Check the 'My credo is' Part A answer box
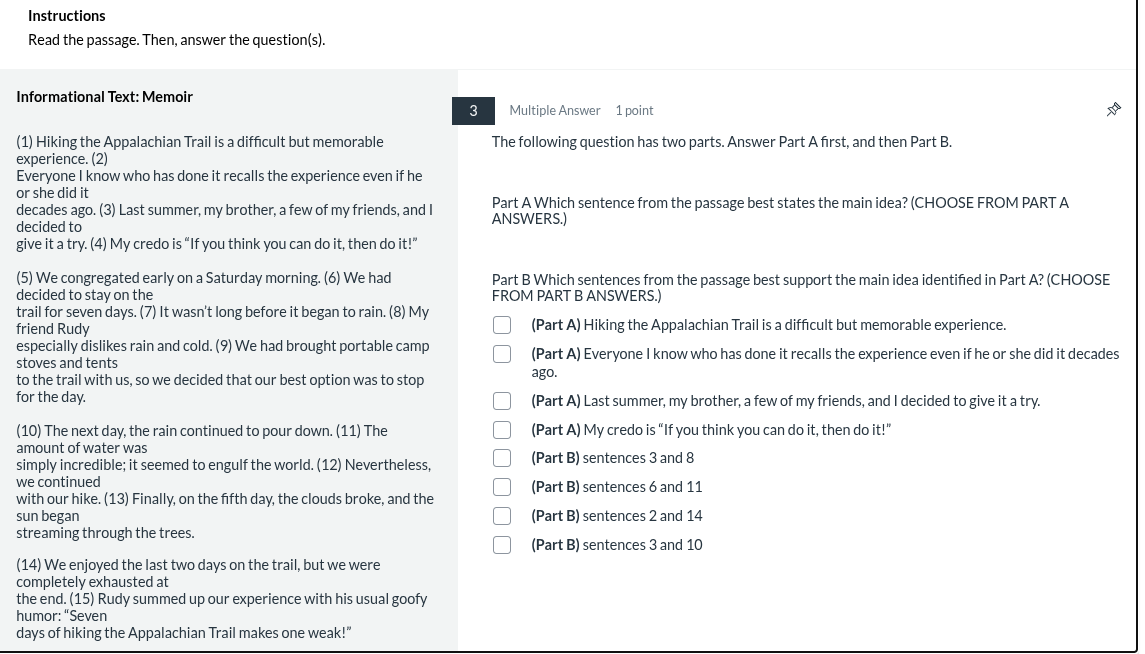Screen dimensions: 1145x654 [502, 430]
